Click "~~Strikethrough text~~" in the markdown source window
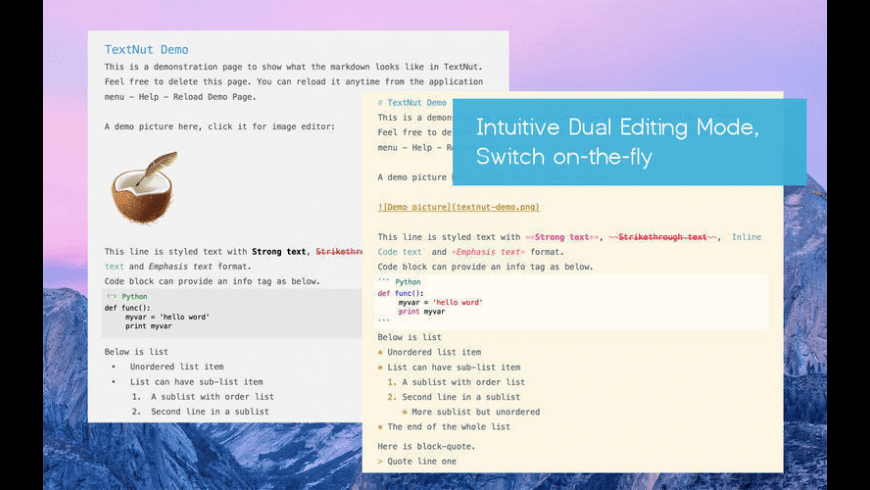Image resolution: width=870 pixels, height=490 pixels. pos(662,237)
